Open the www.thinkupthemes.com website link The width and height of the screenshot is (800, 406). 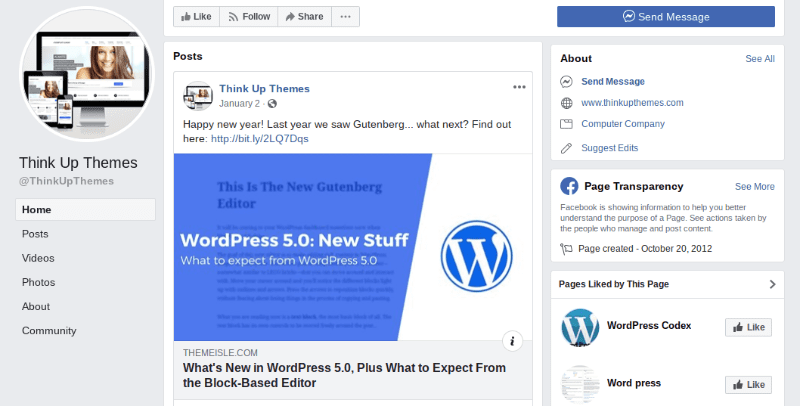pyautogui.click(x=632, y=103)
